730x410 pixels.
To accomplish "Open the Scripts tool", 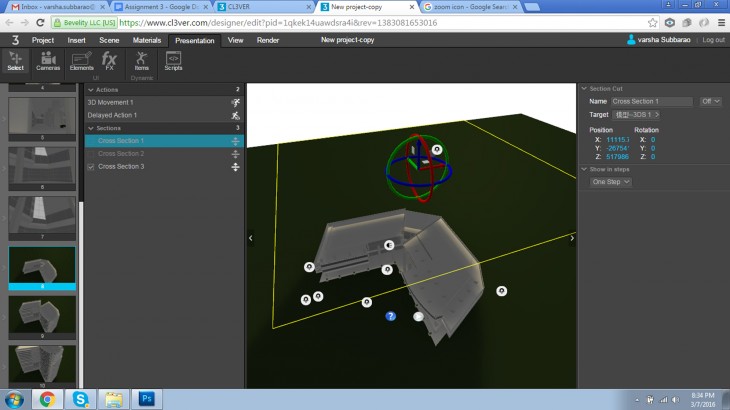I will [x=173, y=61].
